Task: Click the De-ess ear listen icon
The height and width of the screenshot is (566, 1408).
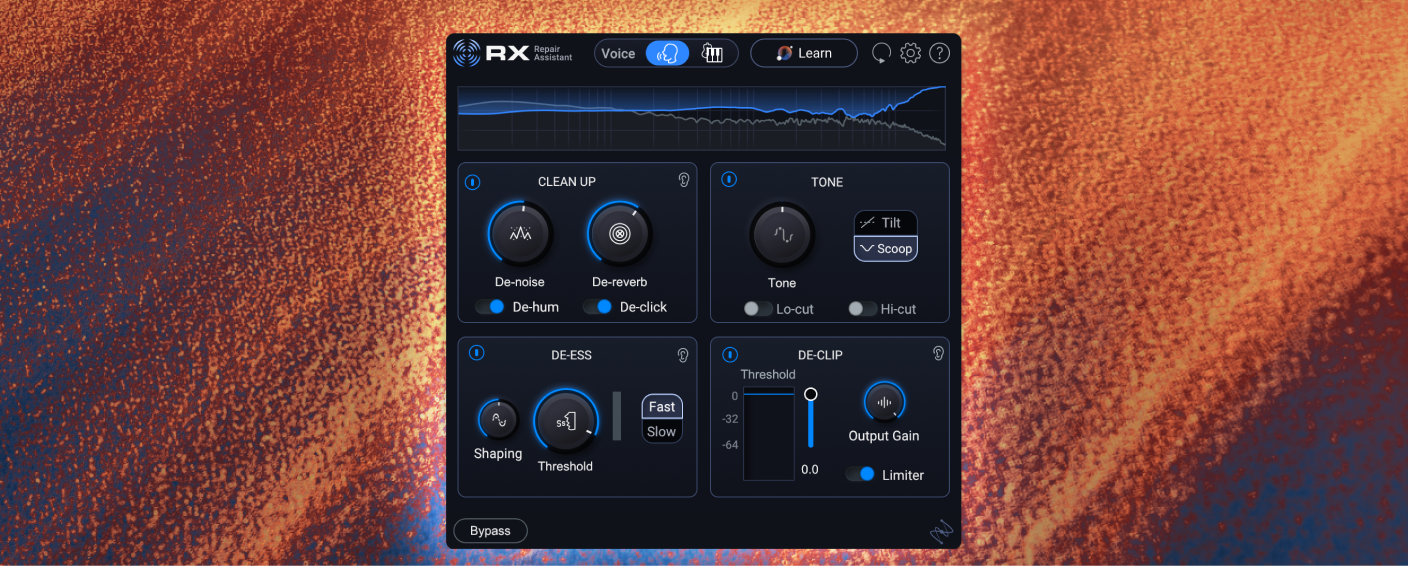Action: (x=684, y=354)
